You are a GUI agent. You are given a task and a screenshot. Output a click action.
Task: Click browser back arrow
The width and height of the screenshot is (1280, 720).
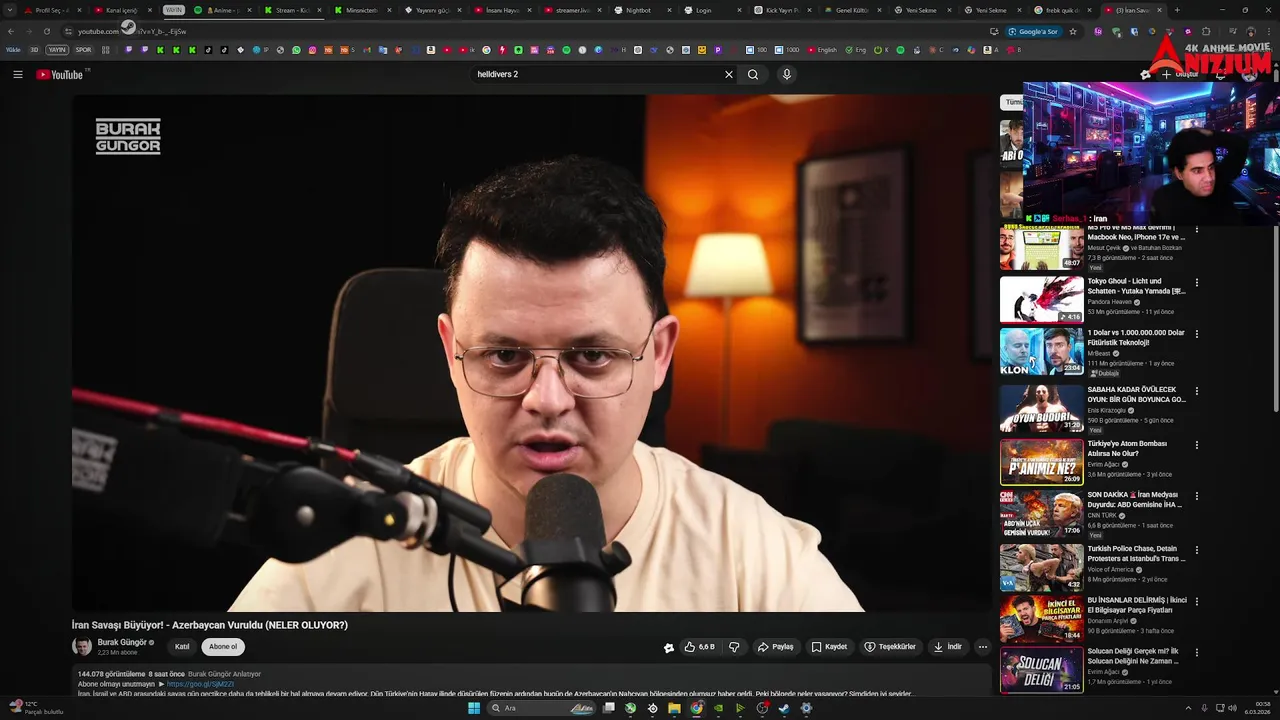[x=11, y=31]
